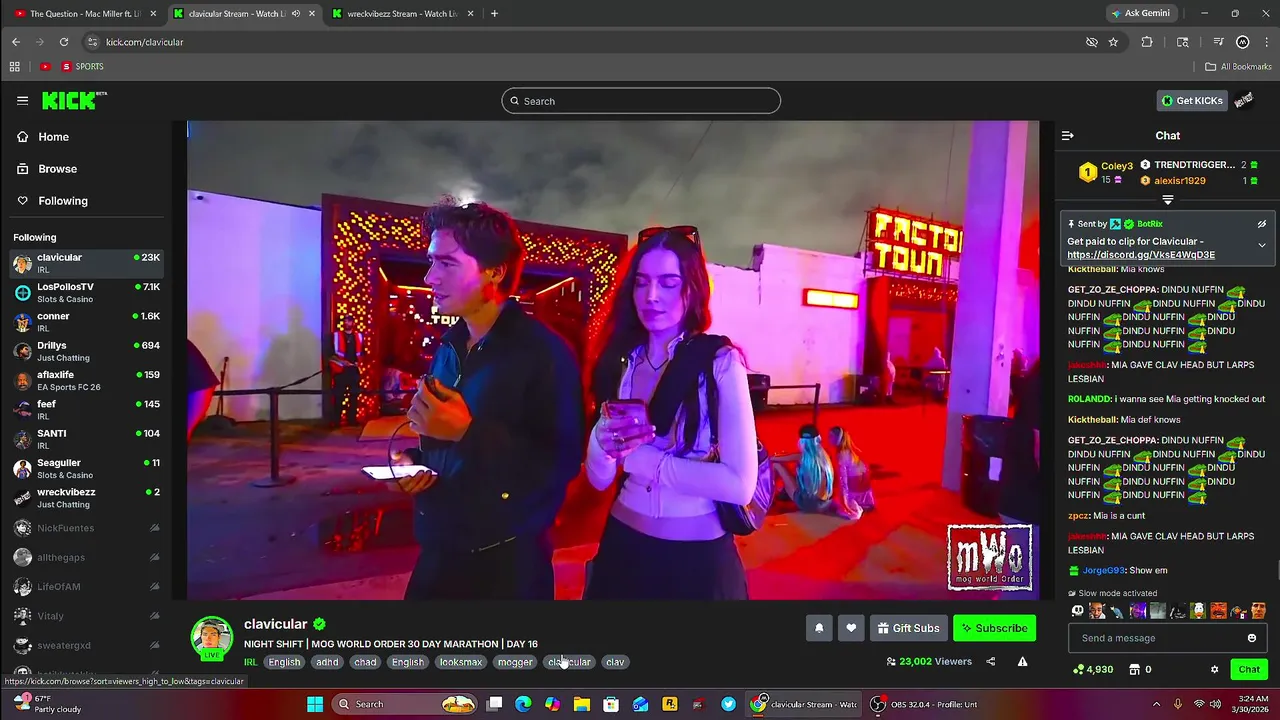Select the clav tag

615,662
